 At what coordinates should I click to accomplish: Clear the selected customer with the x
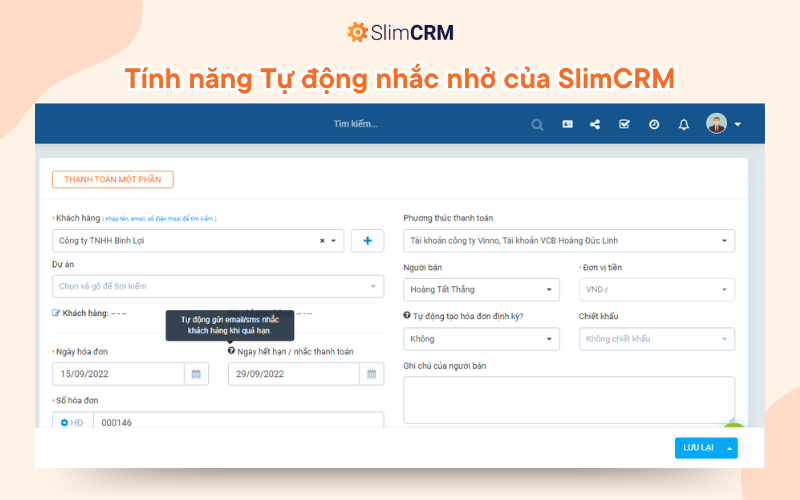tap(322, 241)
